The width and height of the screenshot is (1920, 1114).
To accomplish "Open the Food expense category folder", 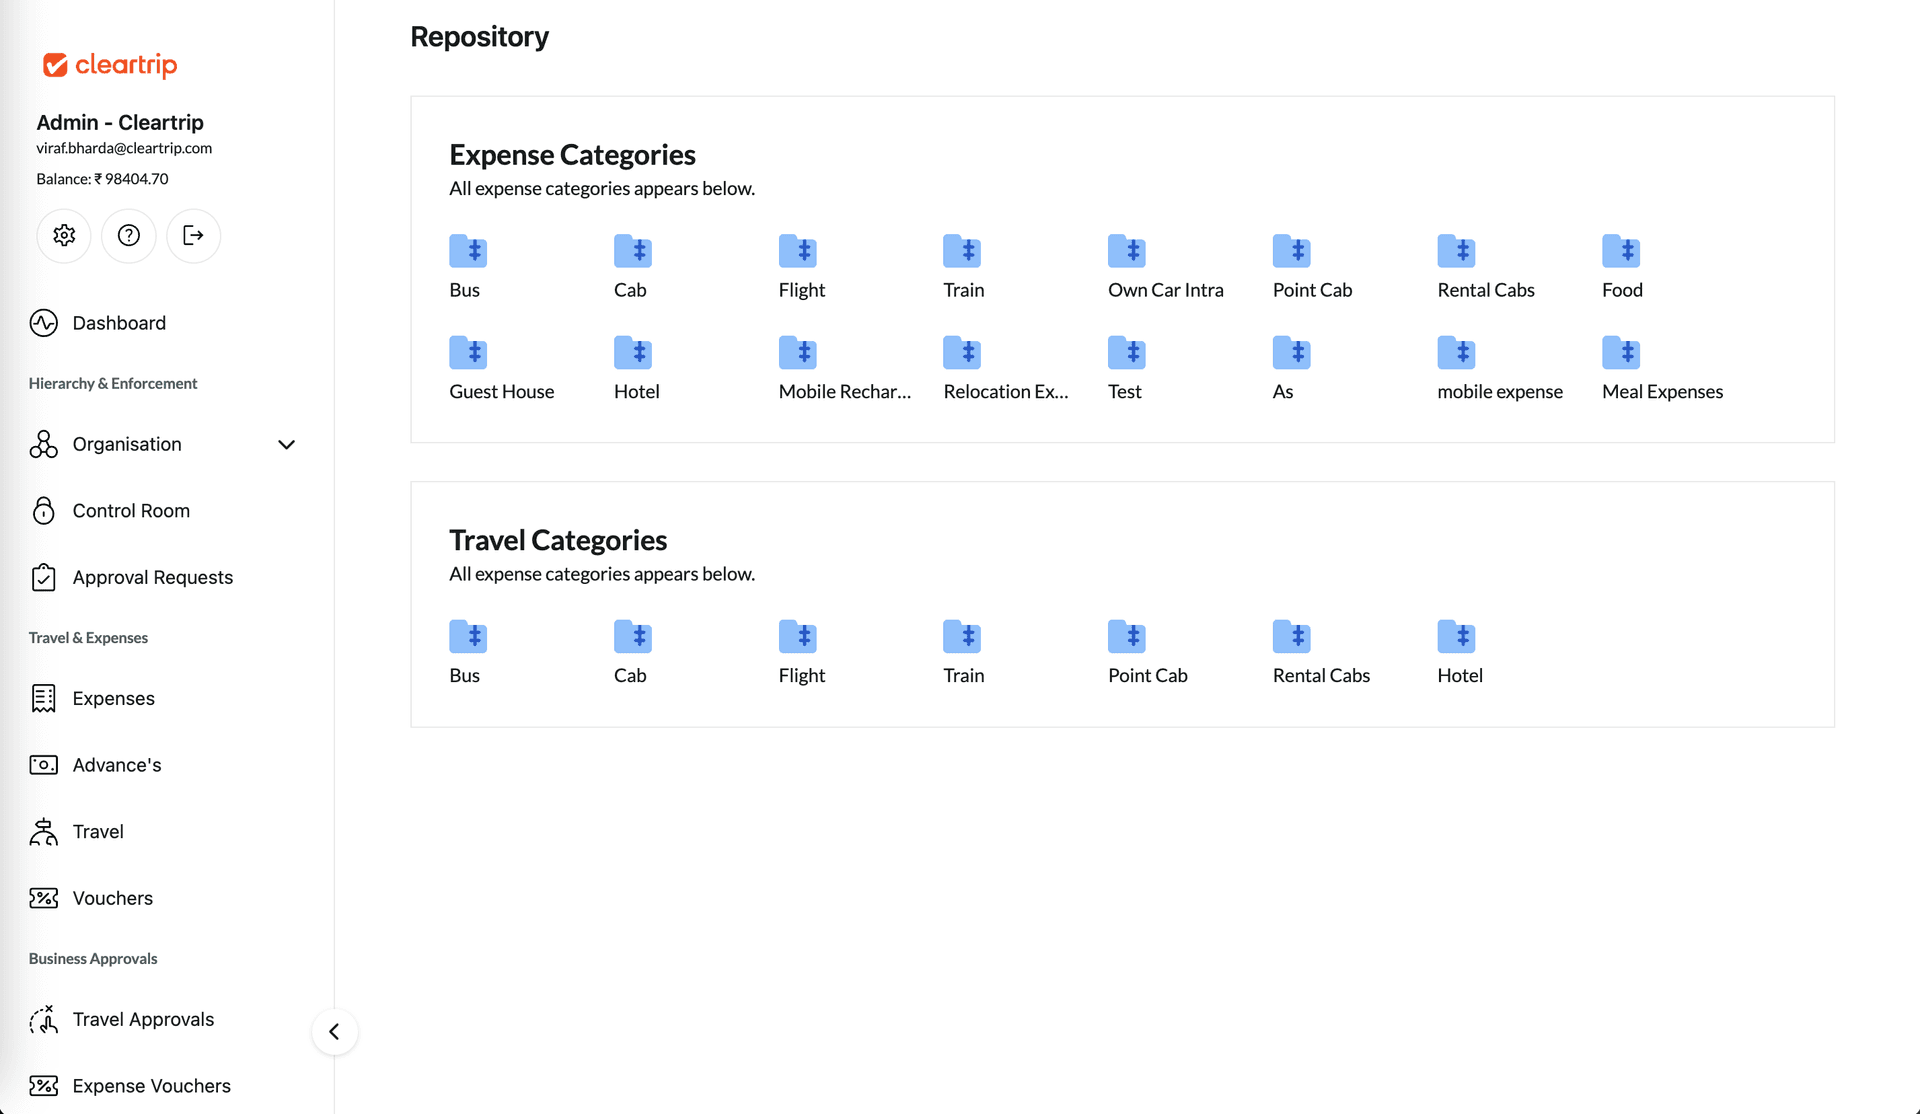I will pyautogui.click(x=1621, y=252).
